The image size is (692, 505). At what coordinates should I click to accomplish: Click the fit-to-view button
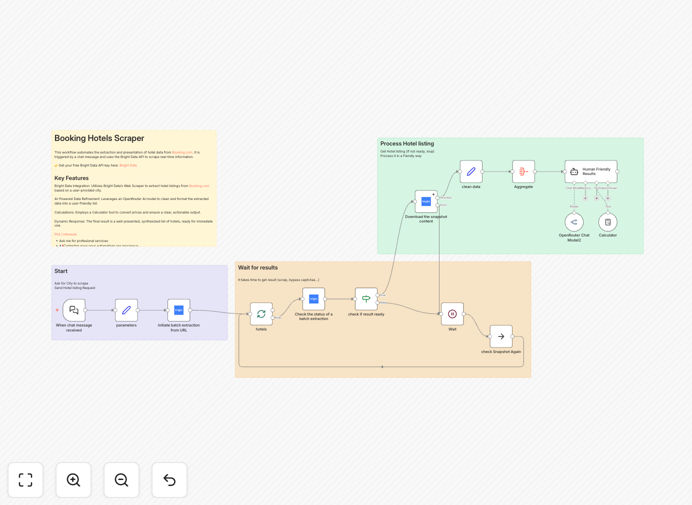pos(26,480)
